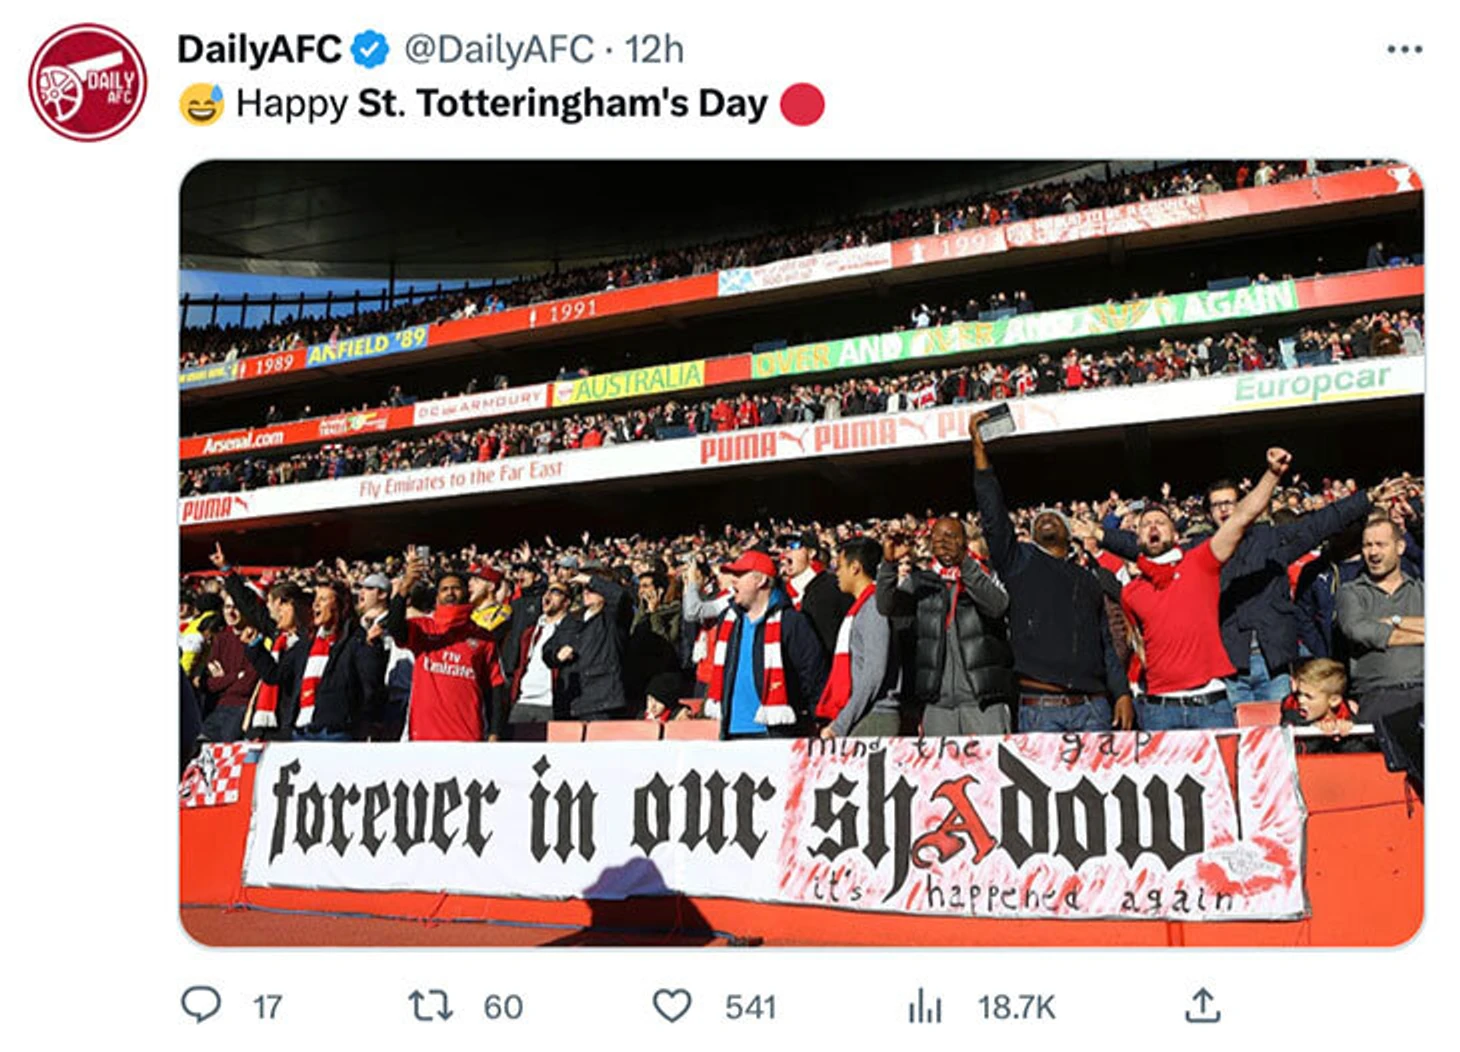Open the three-dot more options menu
The width and height of the screenshot is (1460, 1052).
pyautogui.click(x=1404, y=49)
